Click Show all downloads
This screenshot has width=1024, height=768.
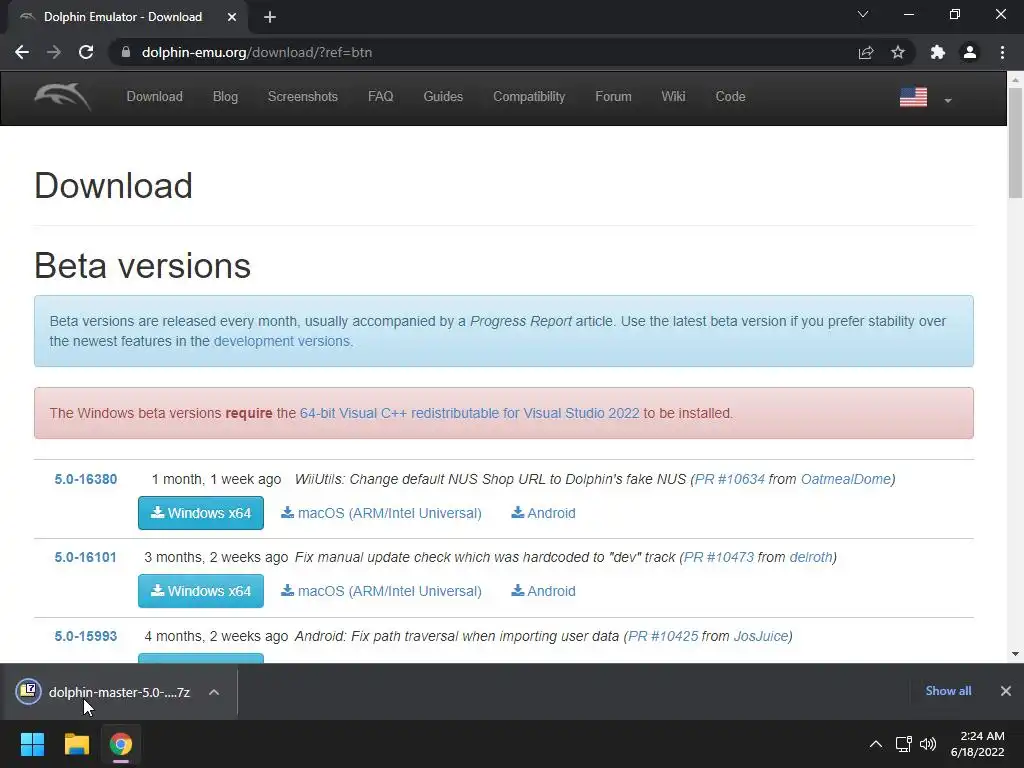coord(948,691)
